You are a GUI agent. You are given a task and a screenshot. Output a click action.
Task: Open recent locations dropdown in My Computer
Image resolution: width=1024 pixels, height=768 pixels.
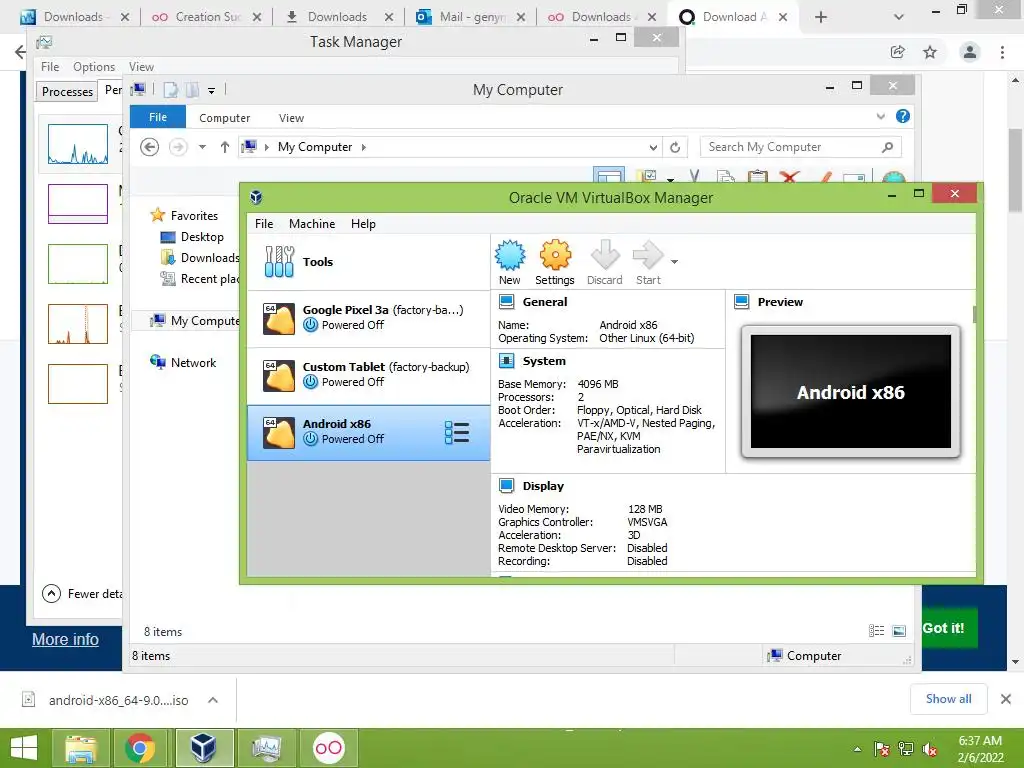coord(202,147)
